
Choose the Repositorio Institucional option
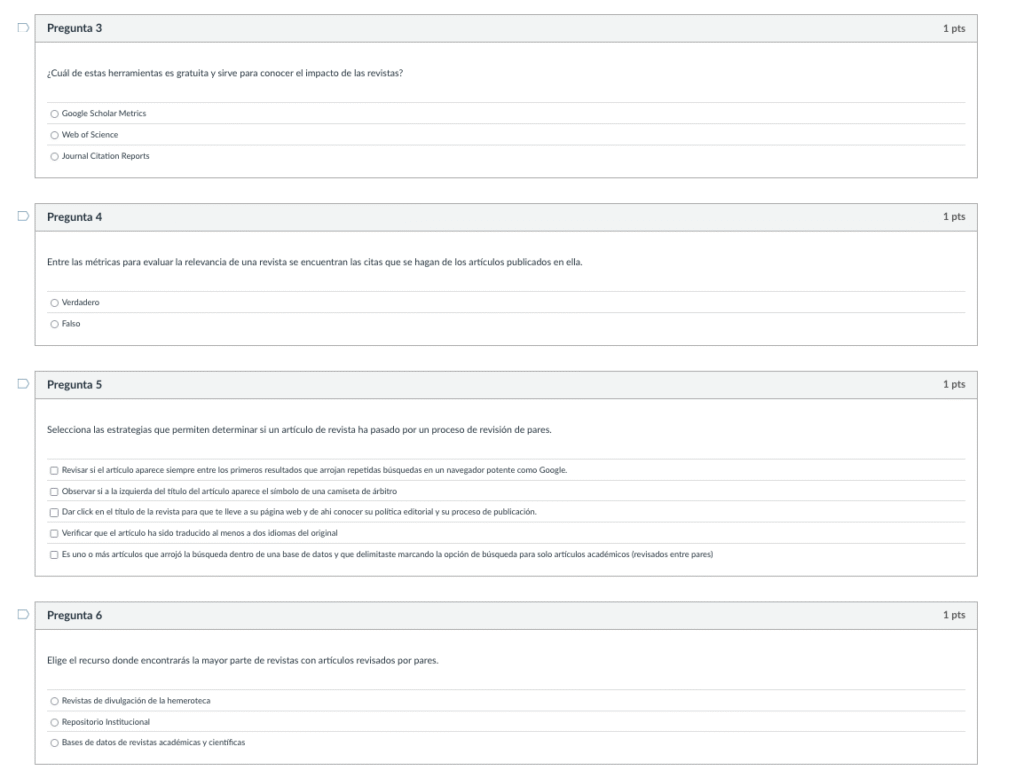(54, 722)
